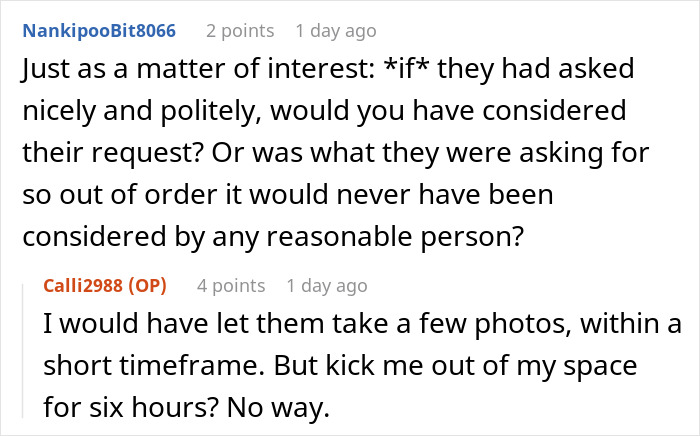Click the "2 points" score on first comment
This screenshot has height=436, width=700.
(240, 30)
